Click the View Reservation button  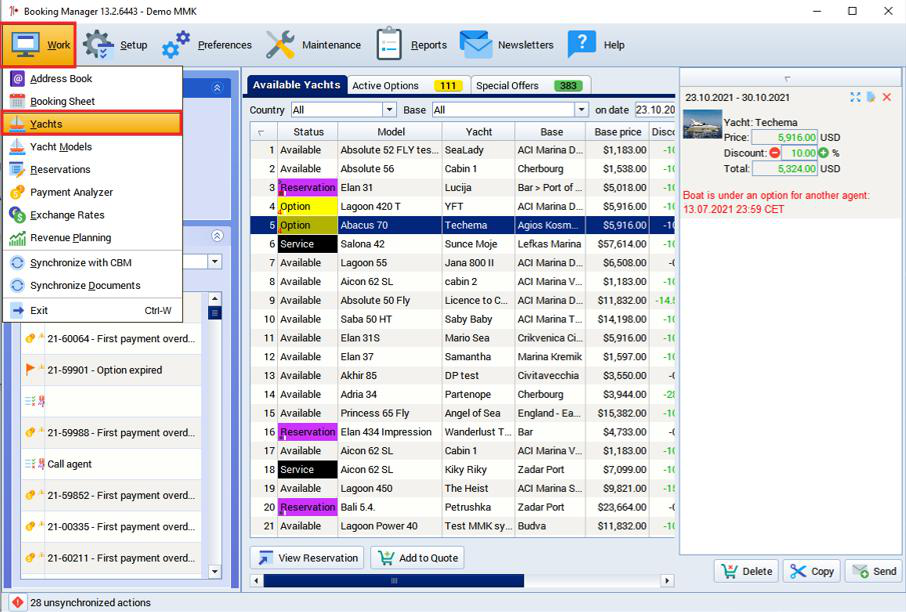coord(307,558)
